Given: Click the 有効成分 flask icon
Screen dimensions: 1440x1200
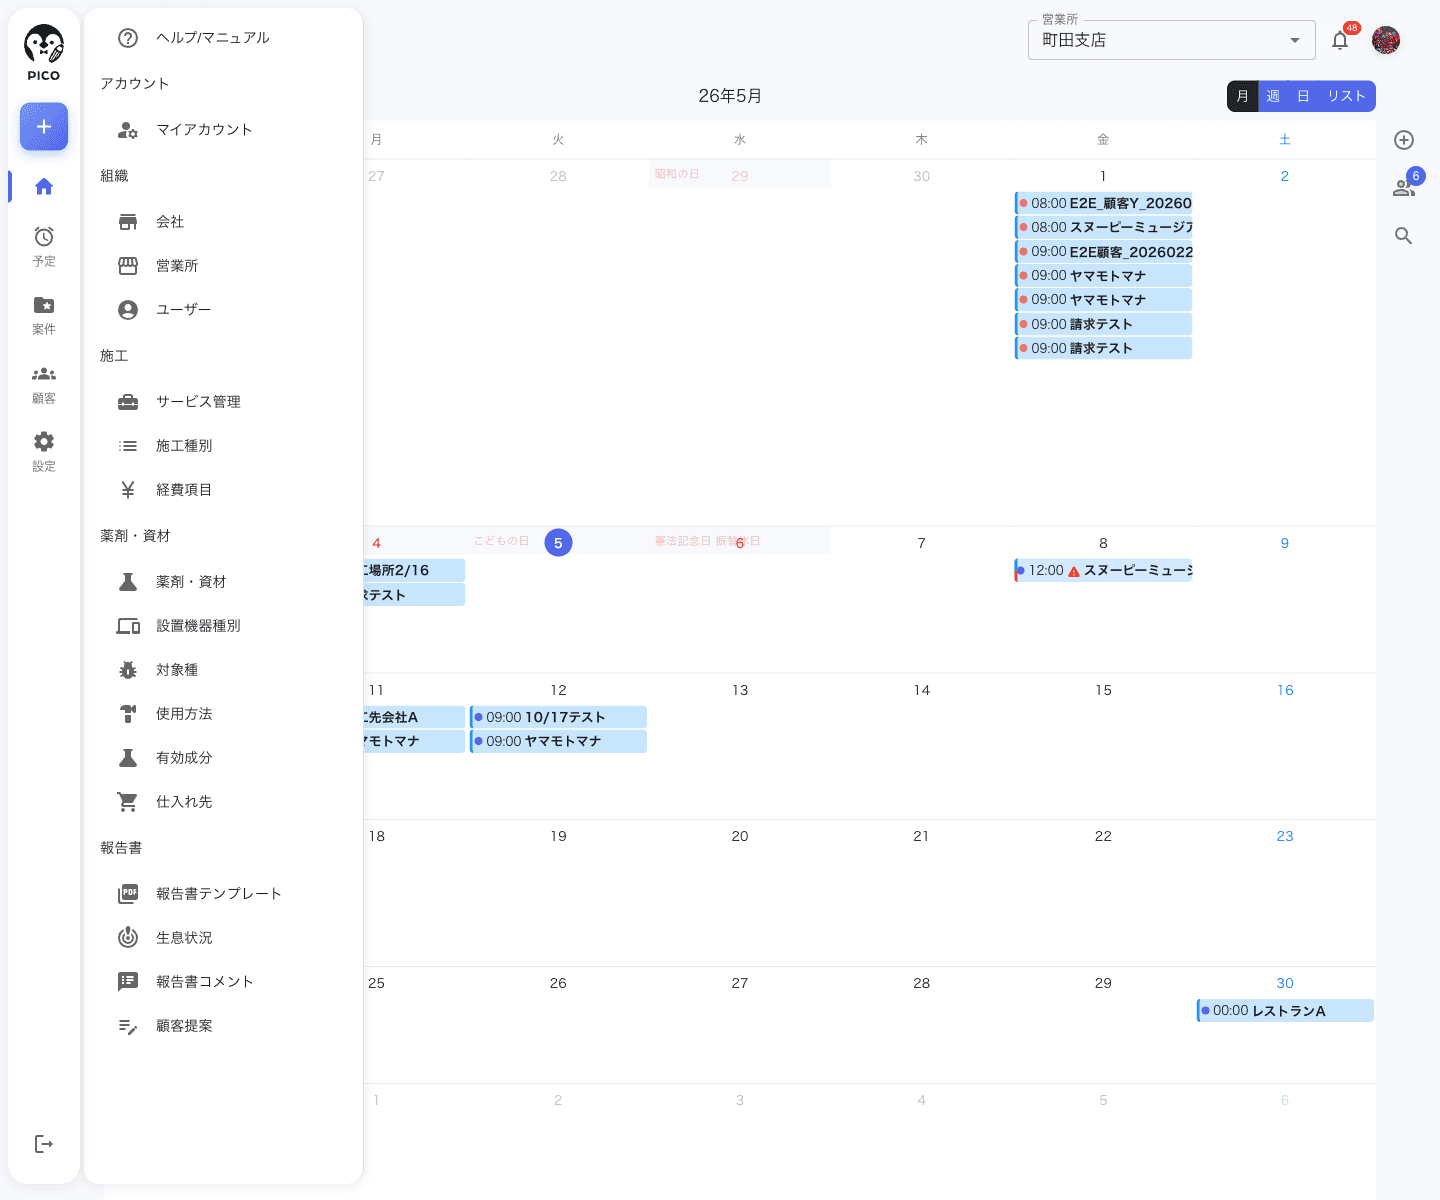Looking at the screenshot, I should coord(128,758).
